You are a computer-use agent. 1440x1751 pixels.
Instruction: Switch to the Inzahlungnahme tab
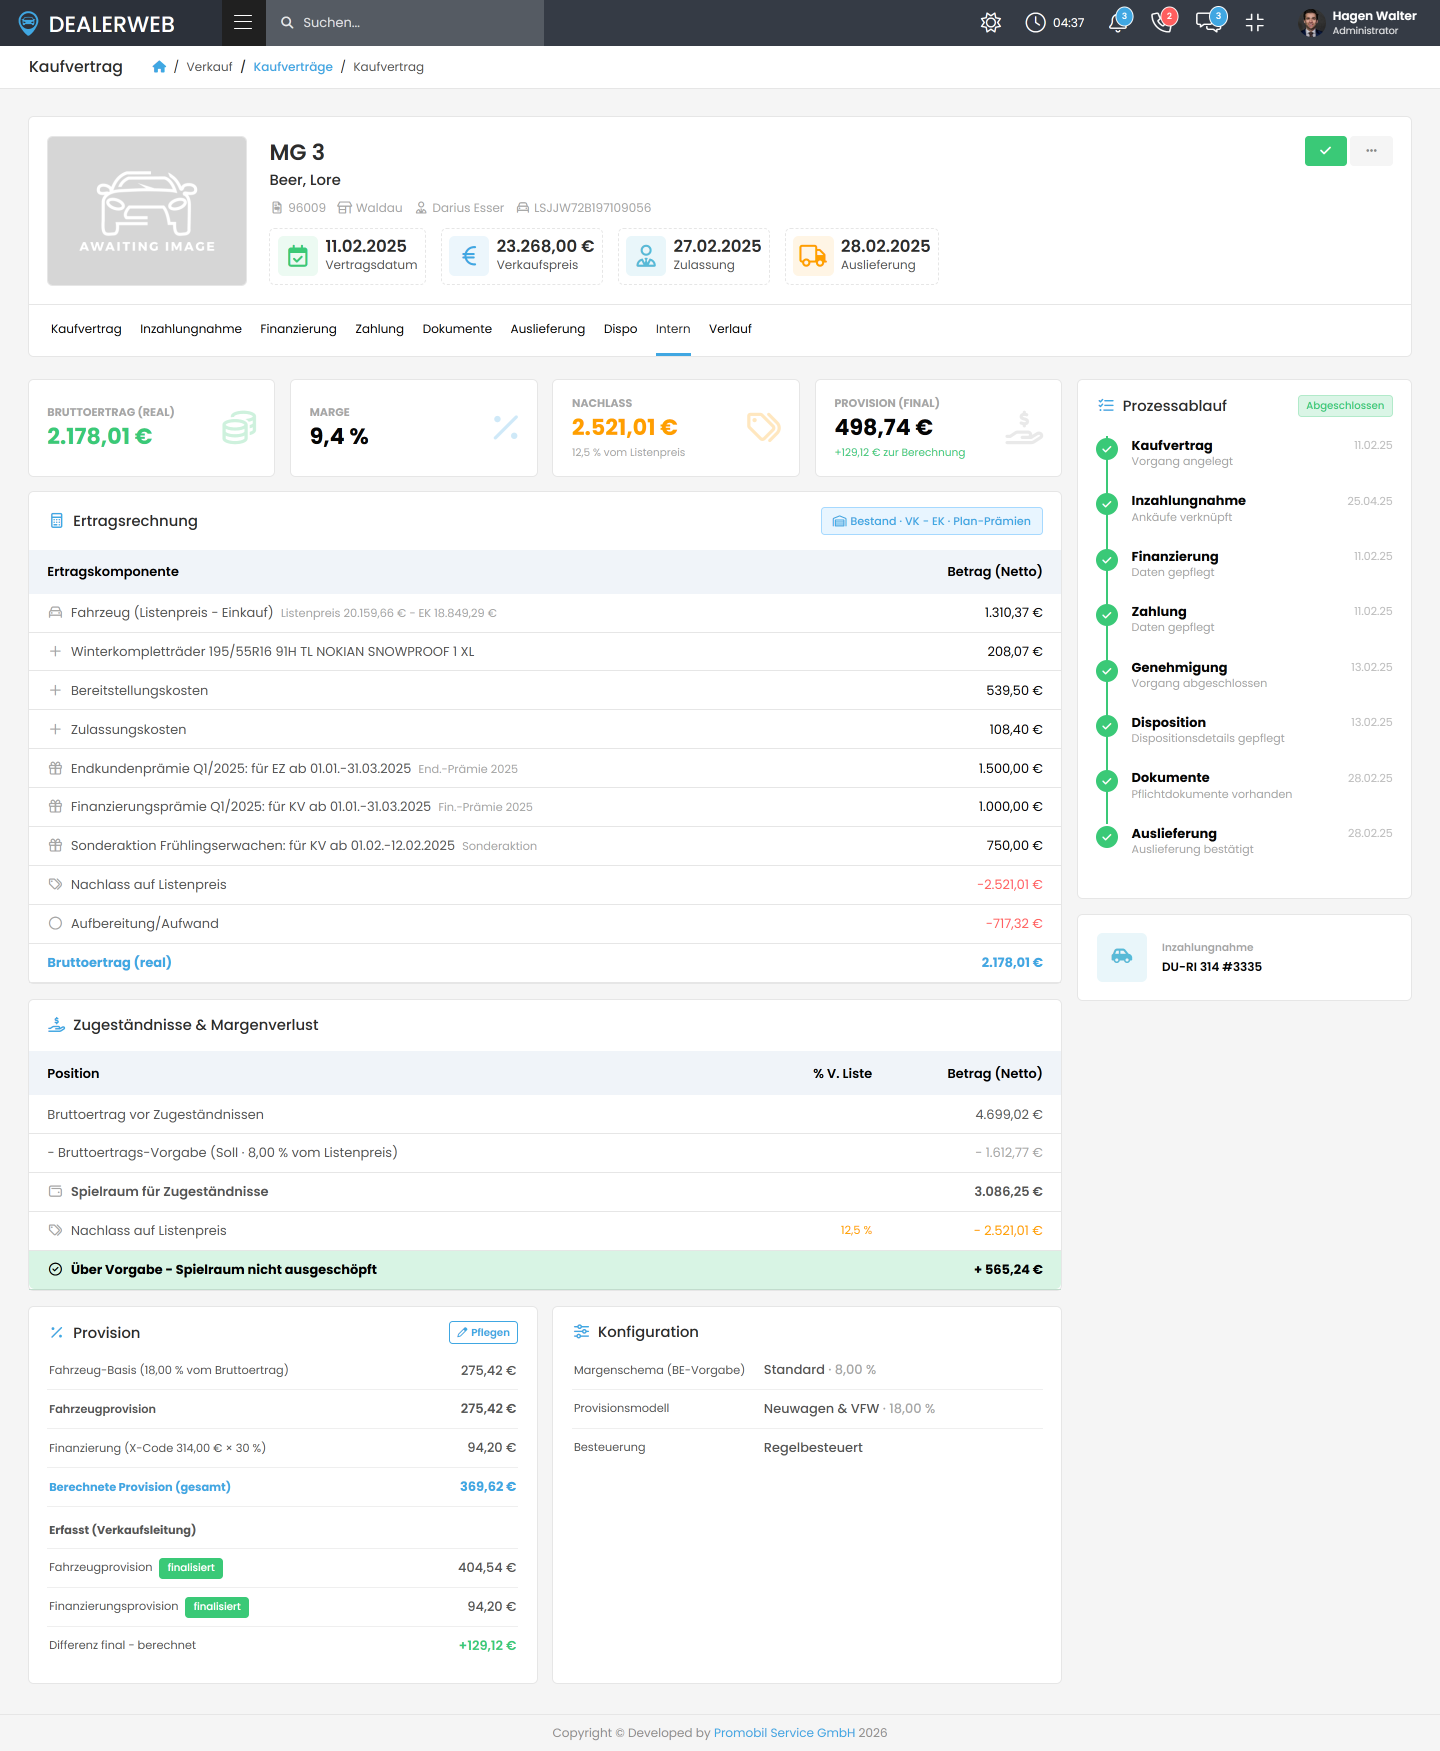pos(191,329)
